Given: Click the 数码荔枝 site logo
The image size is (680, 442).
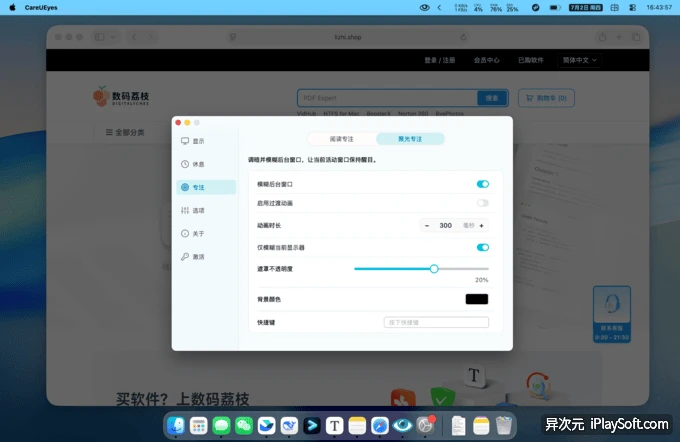Looking at the screenshot, I should tap(121, 96).
